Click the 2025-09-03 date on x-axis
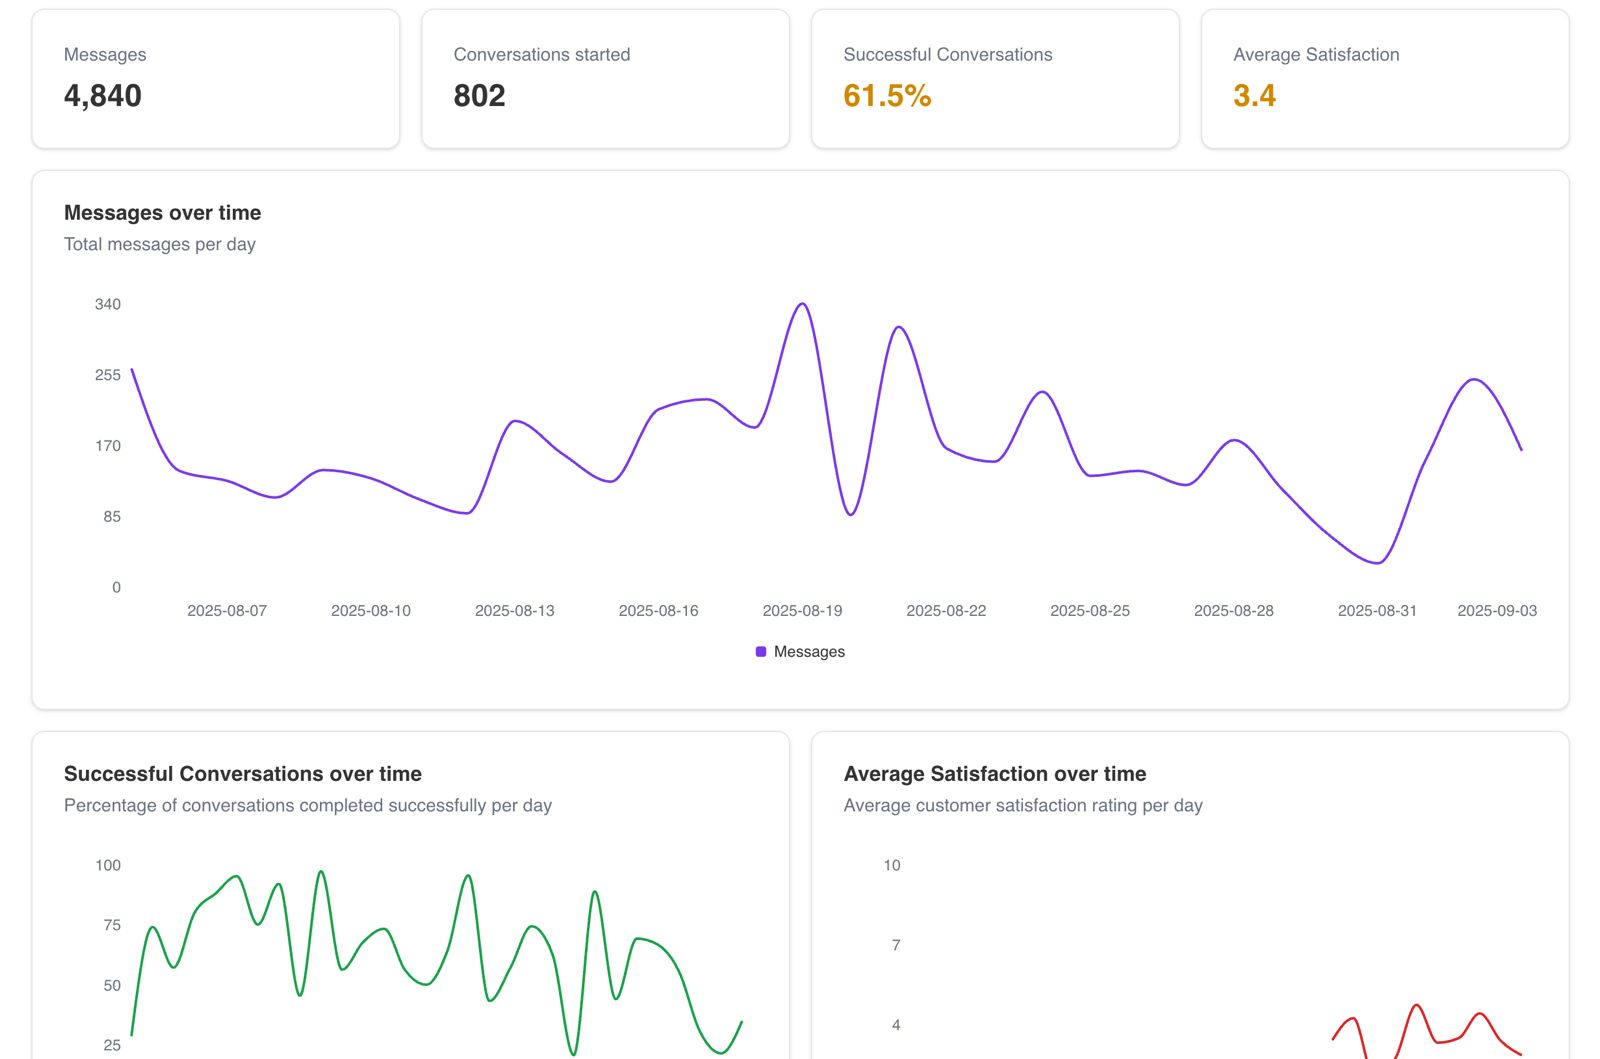Screen dimensions: 1600x1059 click(1496, 611)
